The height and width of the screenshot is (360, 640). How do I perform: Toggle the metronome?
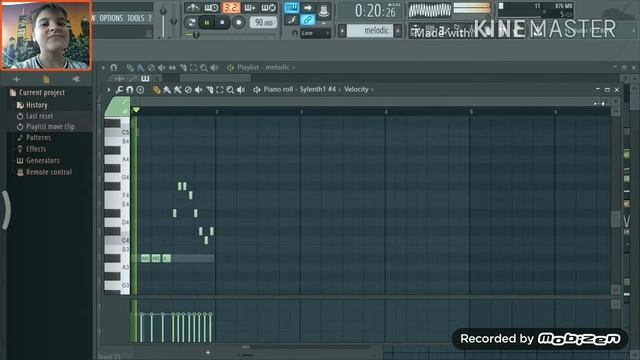[x=193, y=8]
